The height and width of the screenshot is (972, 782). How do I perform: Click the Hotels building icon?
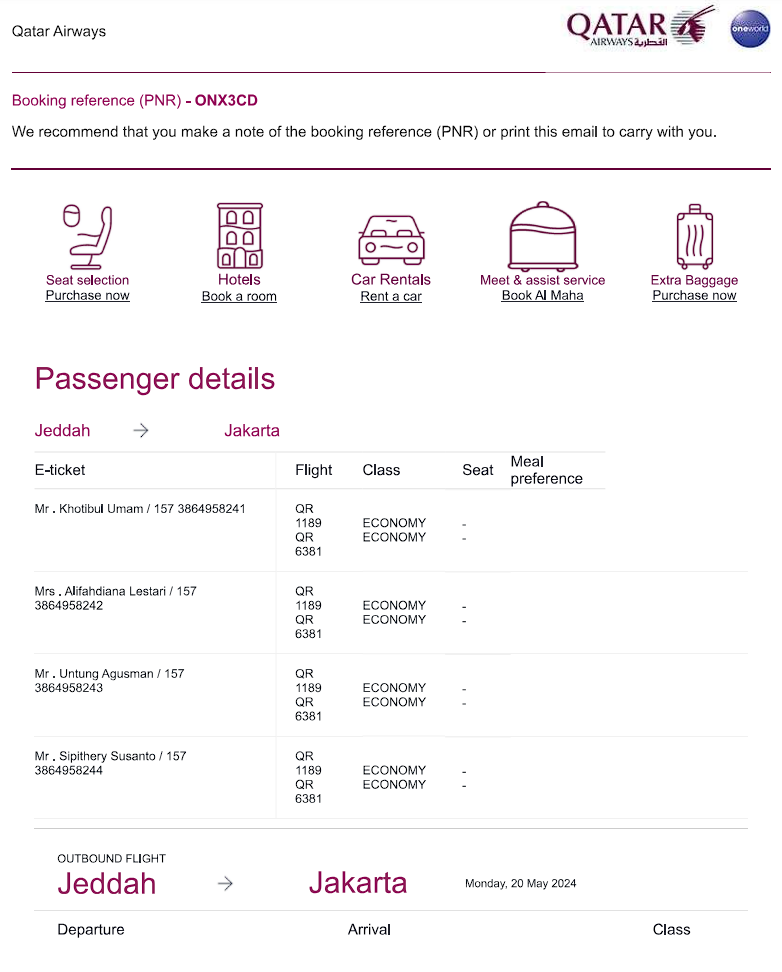(239, 235)
